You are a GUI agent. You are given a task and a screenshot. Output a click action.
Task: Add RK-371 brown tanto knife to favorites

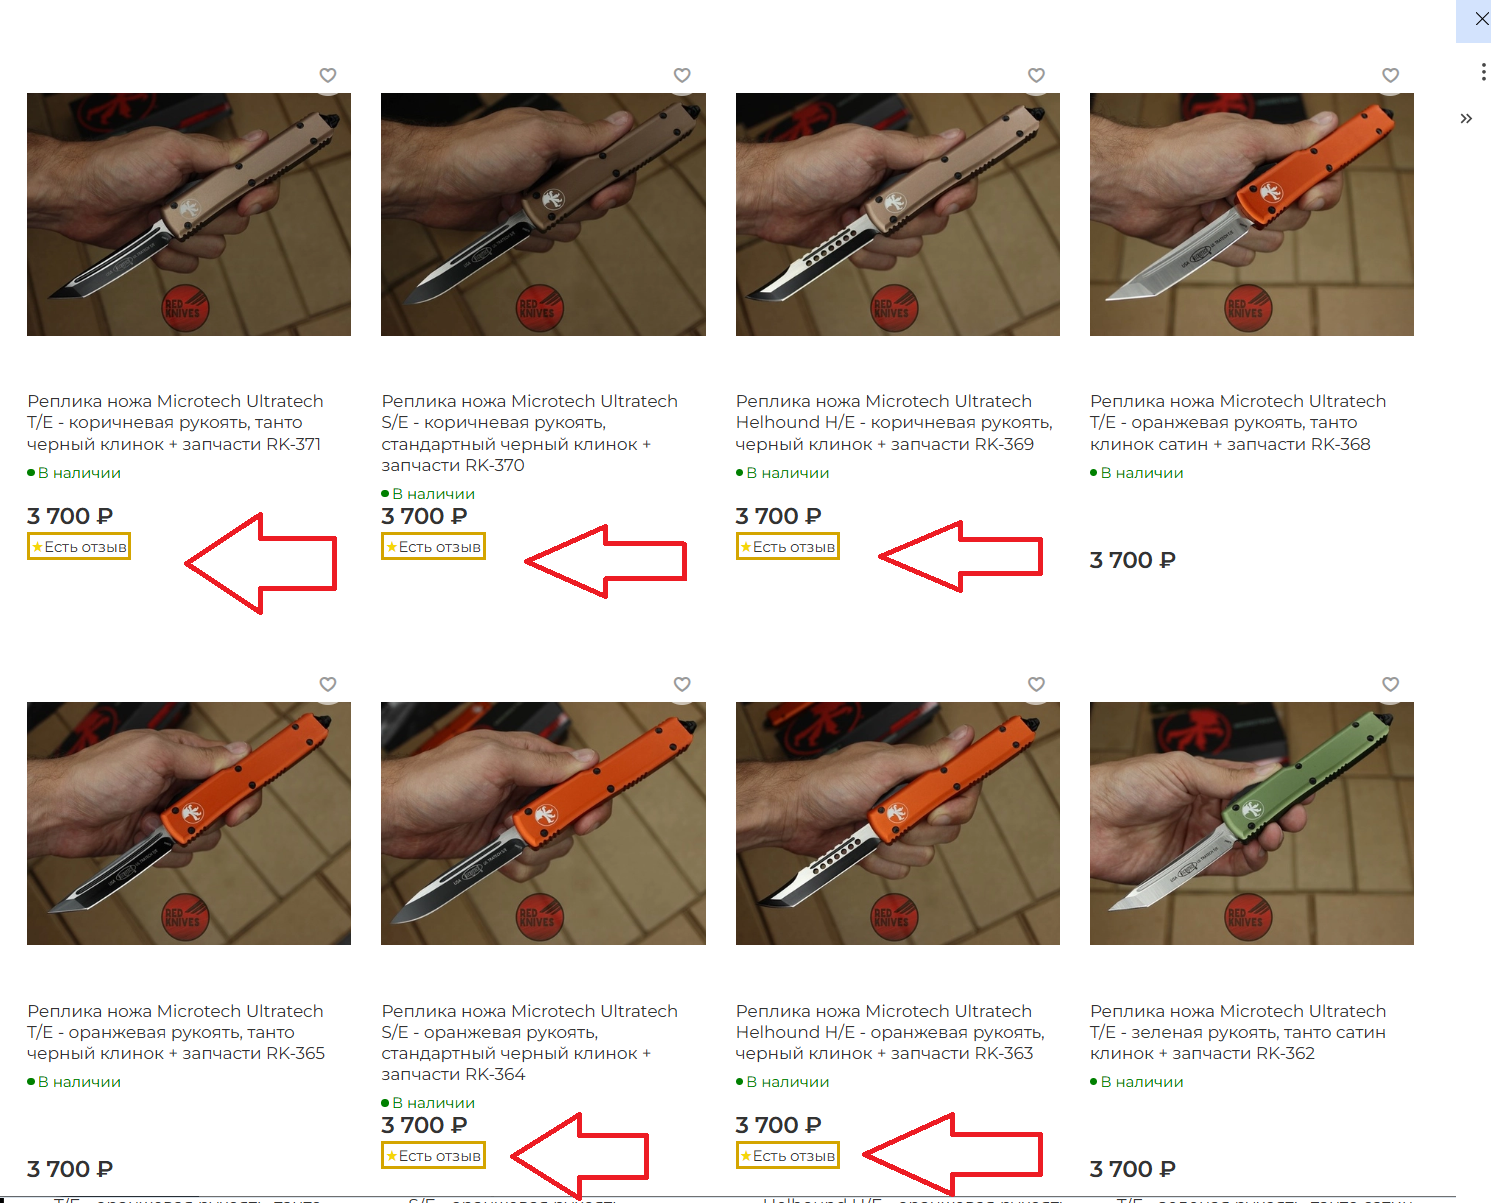pyautogui.click(x=328, y=75)
